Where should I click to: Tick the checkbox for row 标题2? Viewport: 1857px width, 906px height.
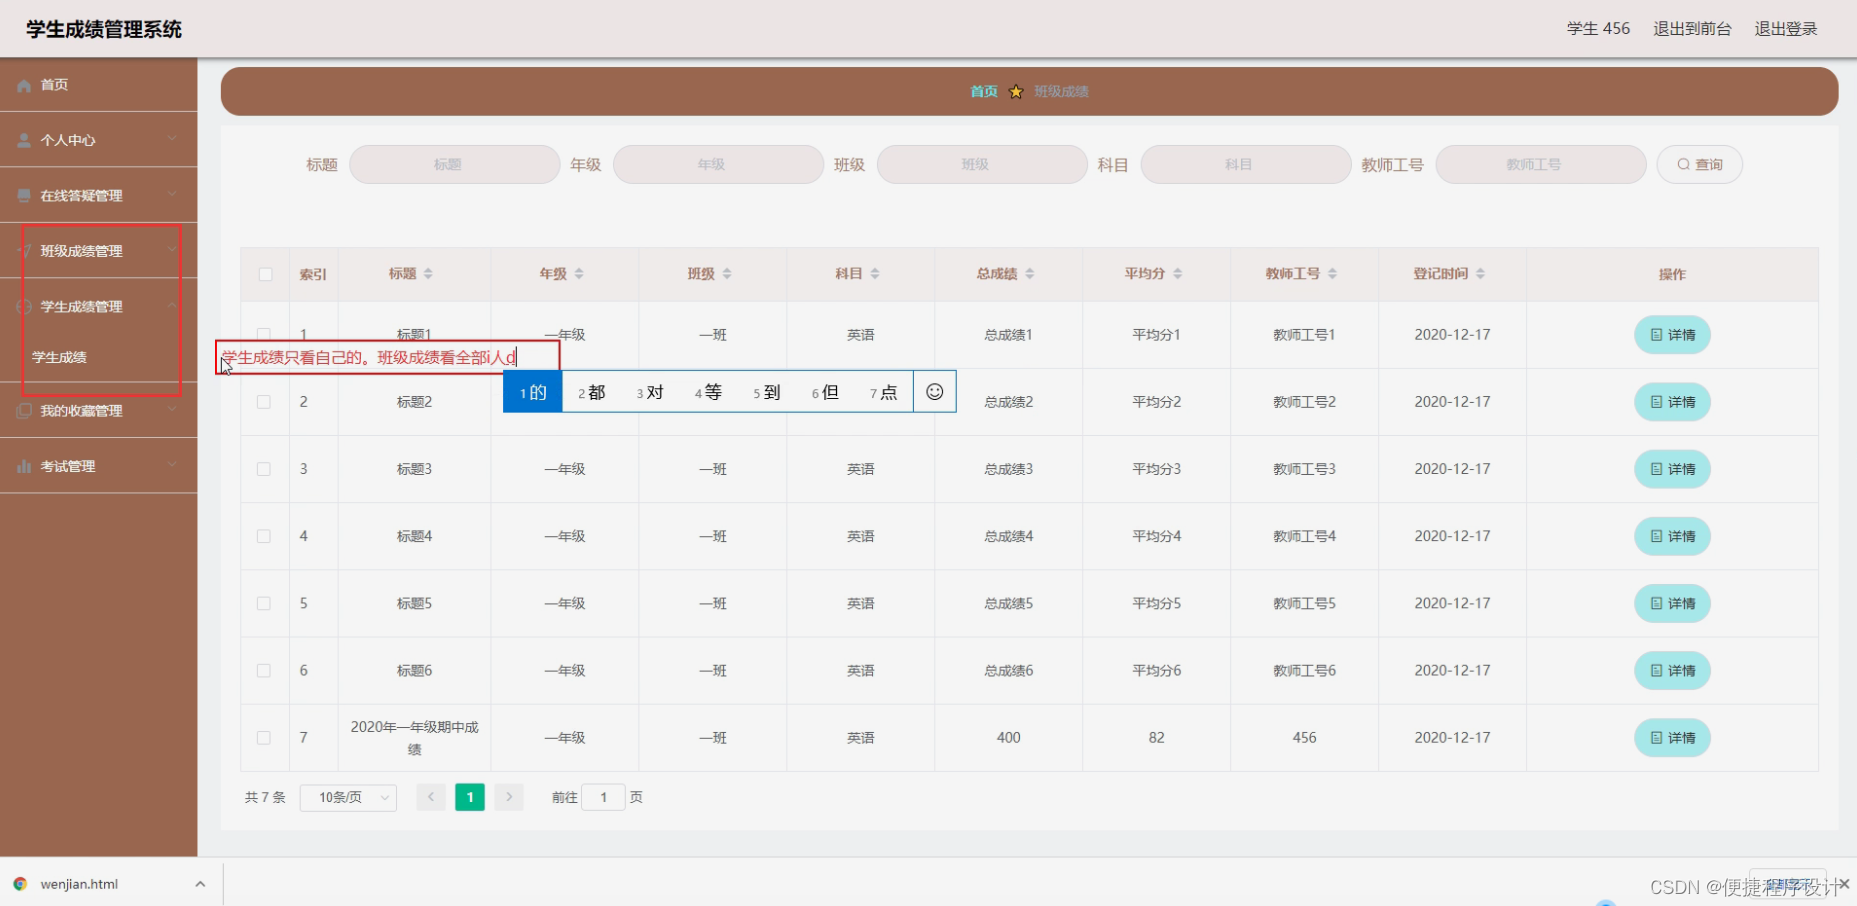264,402
